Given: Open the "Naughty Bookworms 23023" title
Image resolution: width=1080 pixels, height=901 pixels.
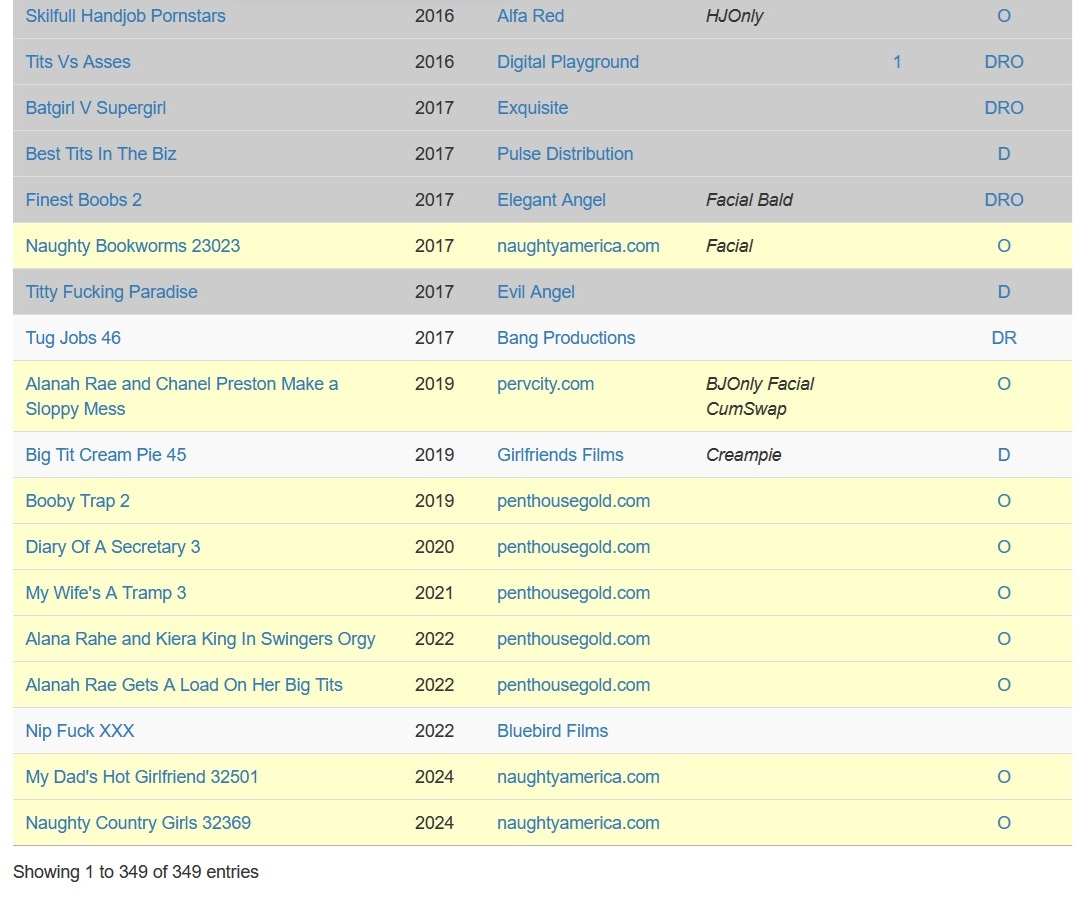Looking at the screenshot, I should tap(132, 246).
